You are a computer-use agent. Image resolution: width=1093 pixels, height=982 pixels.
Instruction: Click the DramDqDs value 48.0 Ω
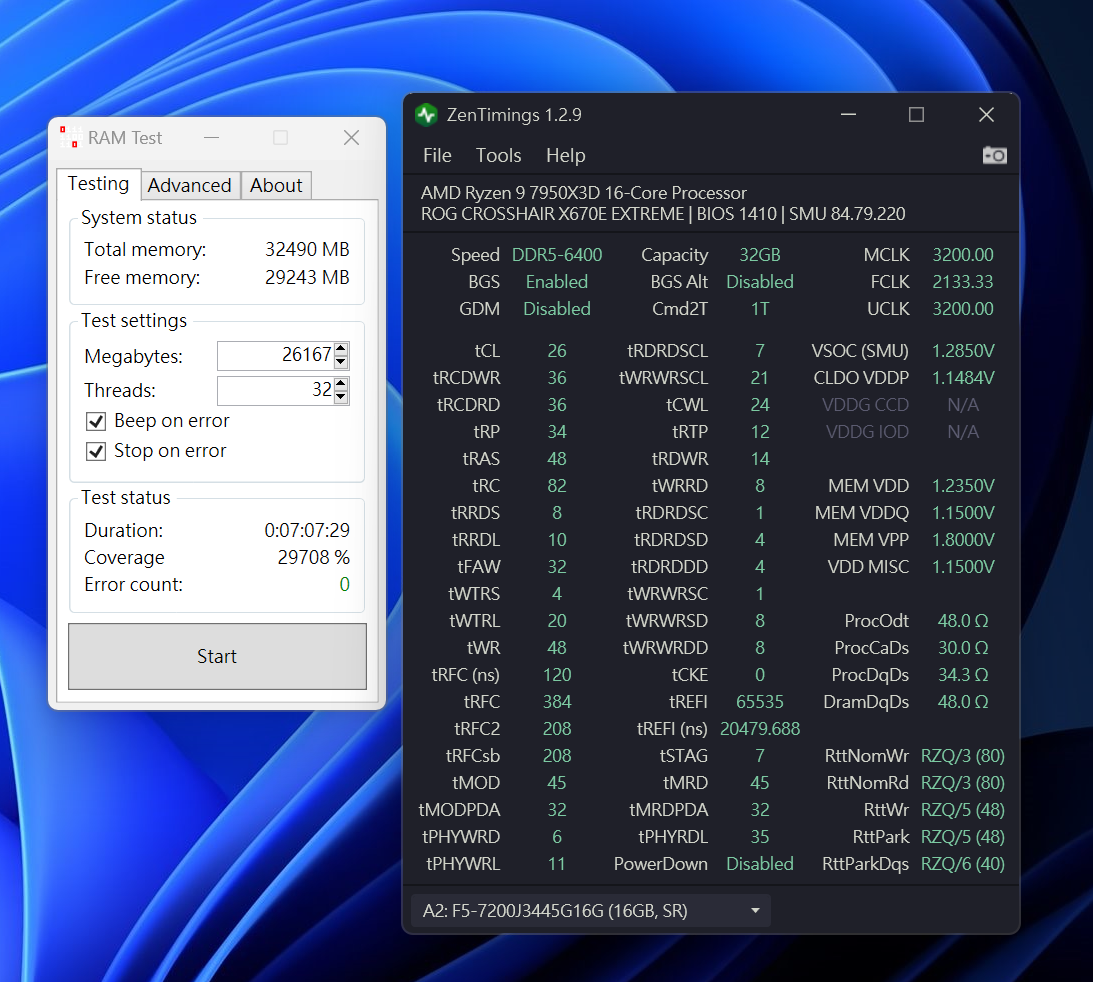[x=963, y=702]
